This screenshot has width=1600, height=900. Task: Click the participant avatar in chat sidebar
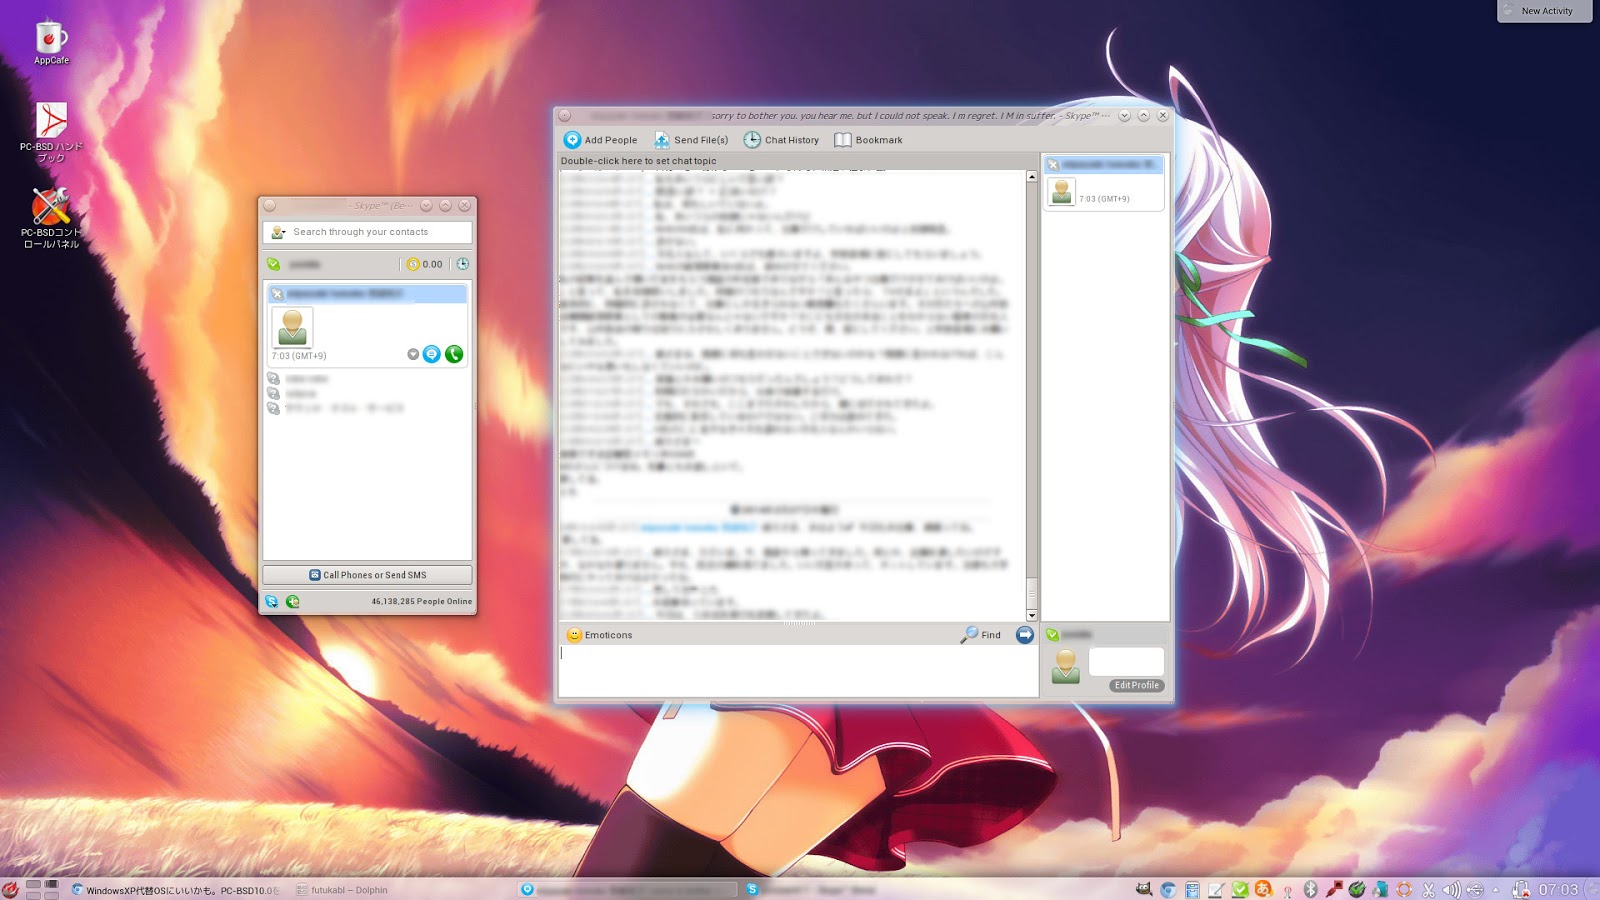tap(1062, 191)
